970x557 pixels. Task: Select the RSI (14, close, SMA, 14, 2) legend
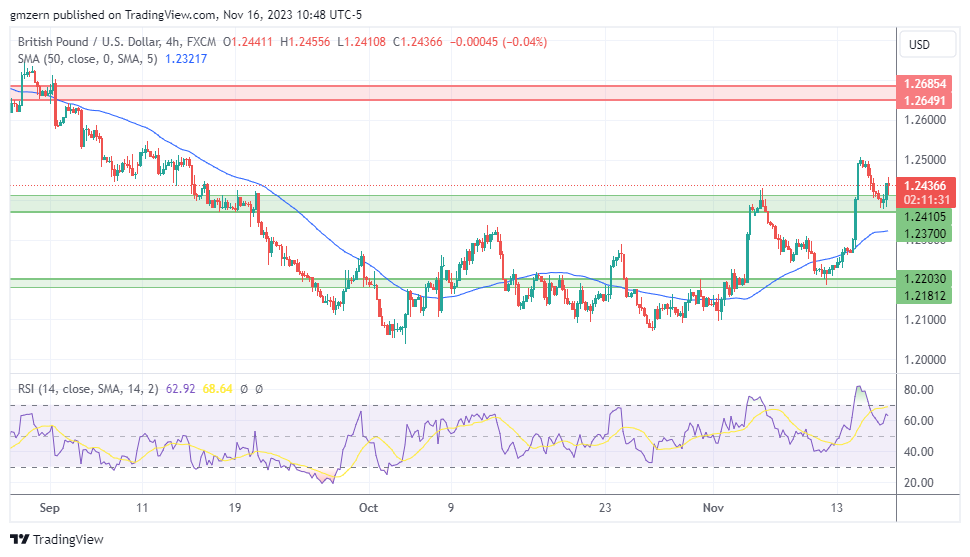pyautogui.click(x=88, y=389)
